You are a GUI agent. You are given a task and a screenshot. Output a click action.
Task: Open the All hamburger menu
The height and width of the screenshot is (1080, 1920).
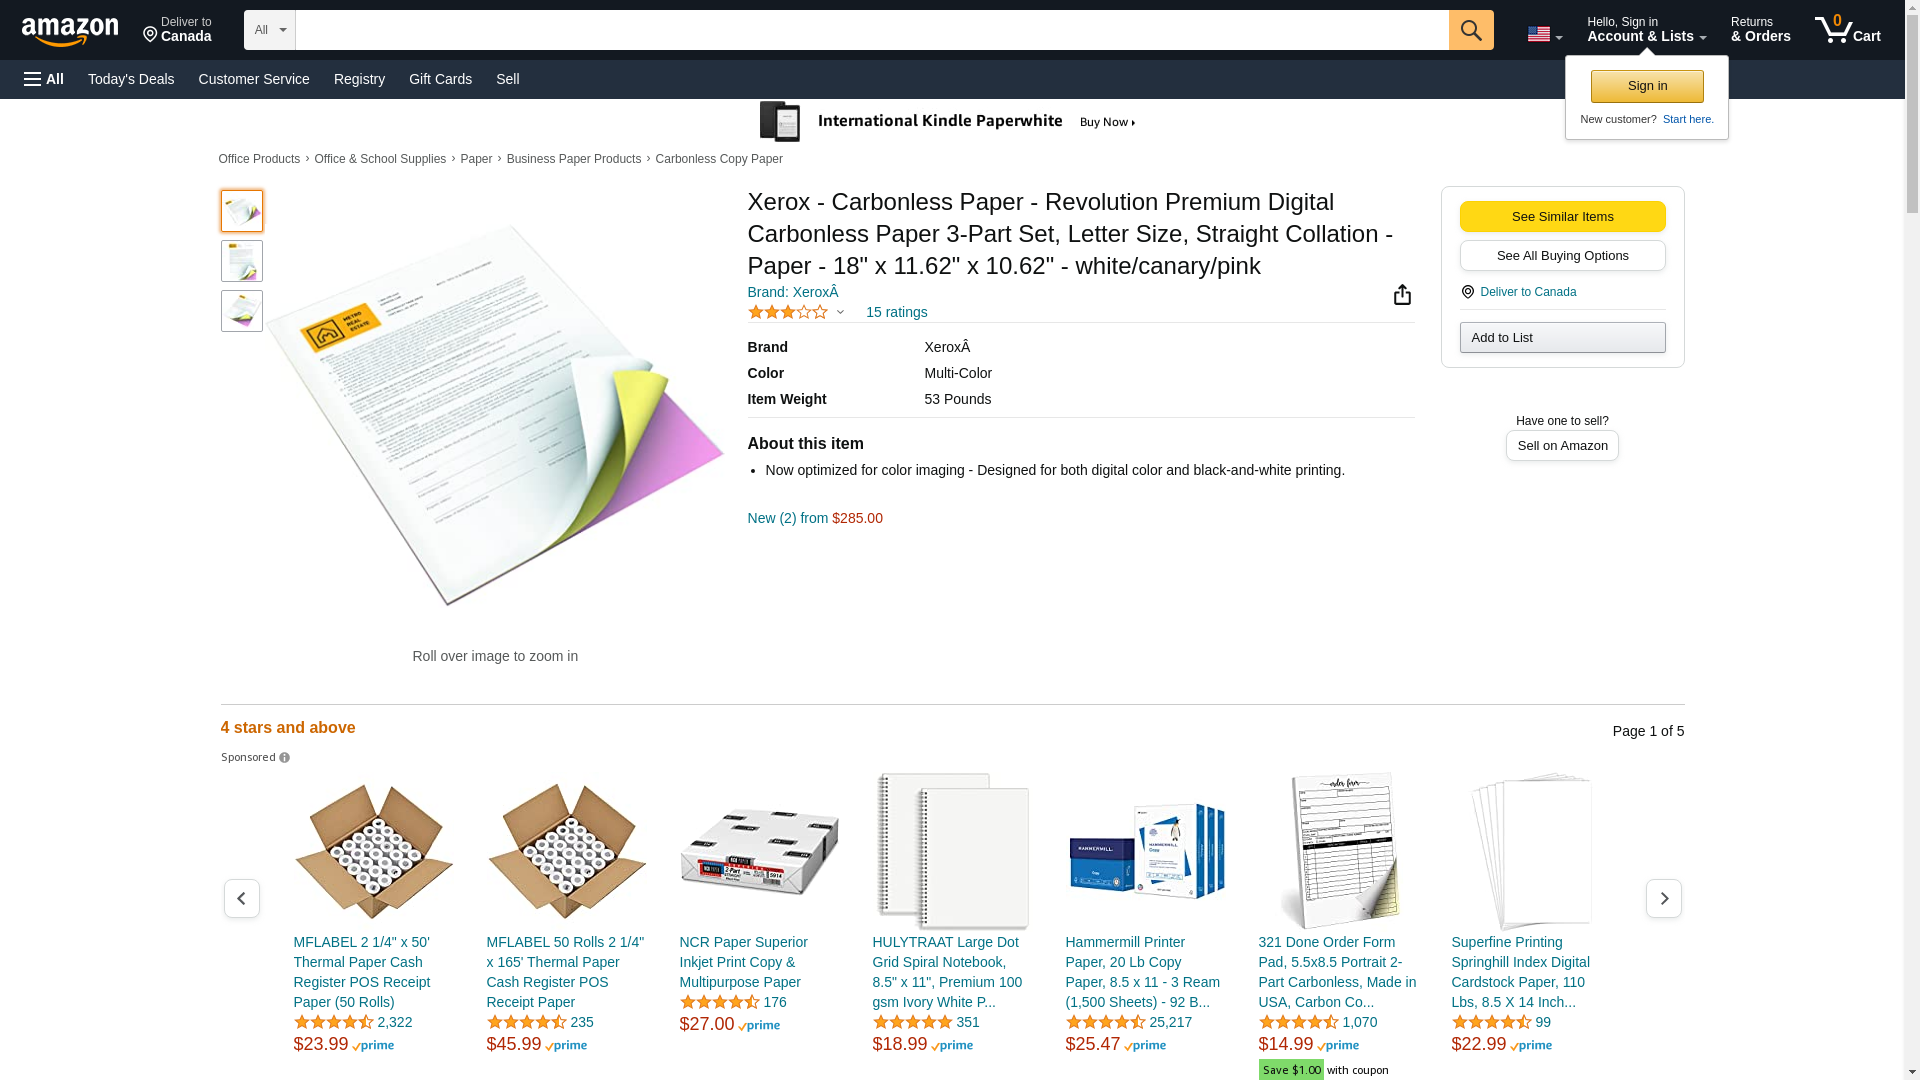point(44,79)
